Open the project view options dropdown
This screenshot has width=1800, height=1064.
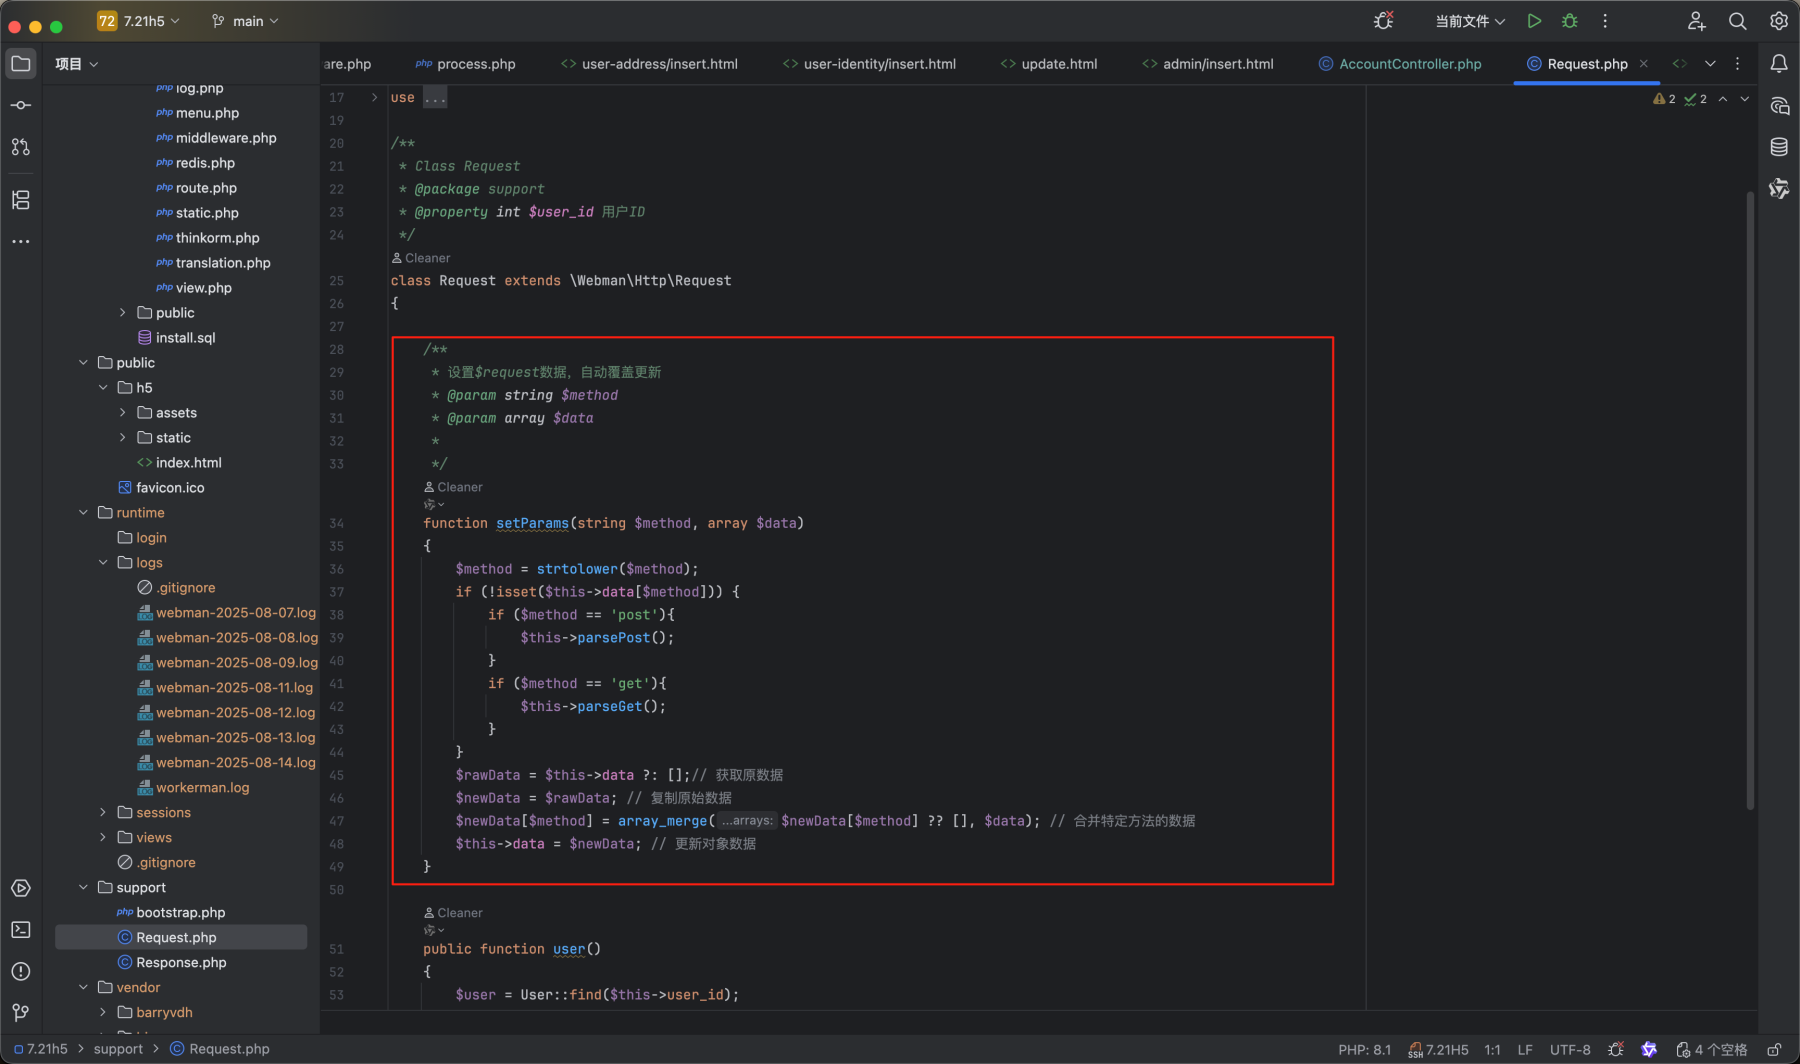pos(77,64)
